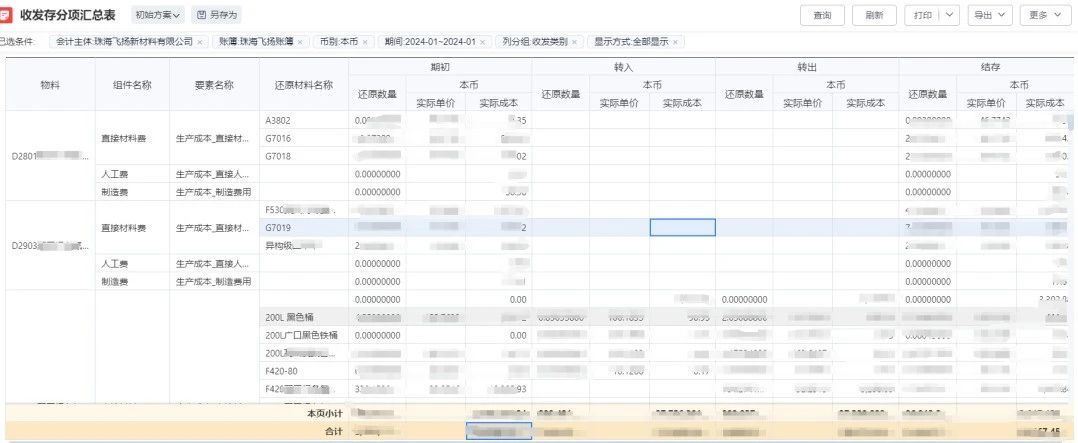The image size is (1078, 443).
Task: Open the 初始方案 scheme dropdown
Action: tap(158, 15)
